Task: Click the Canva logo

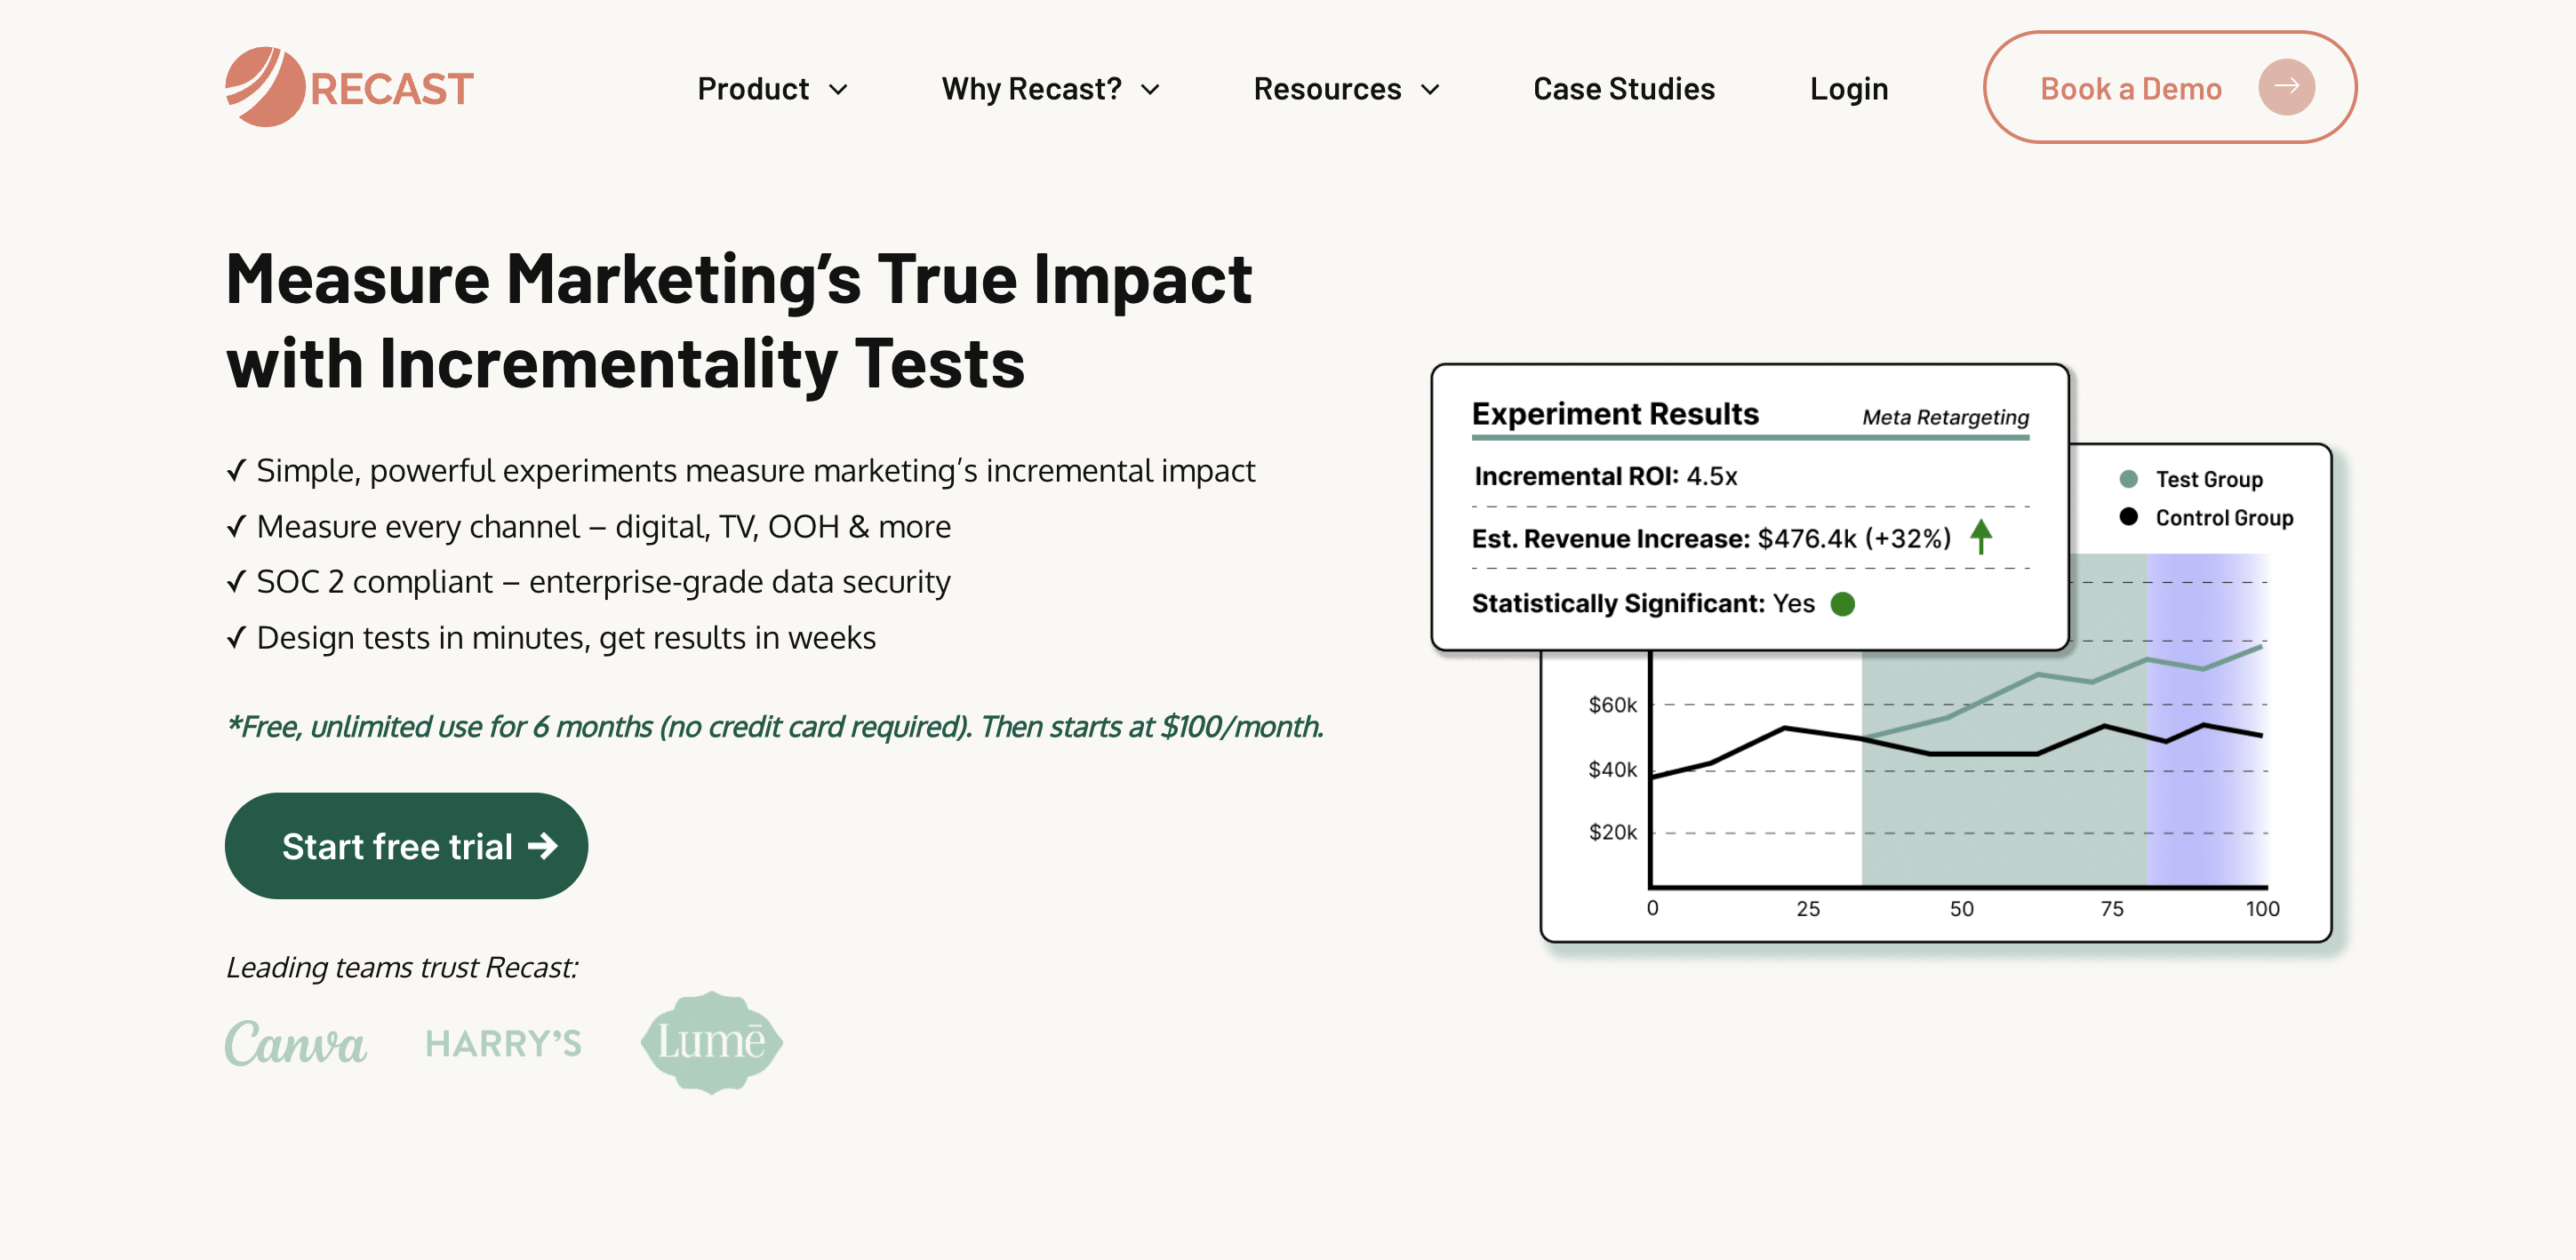Action: [296, 1042]
